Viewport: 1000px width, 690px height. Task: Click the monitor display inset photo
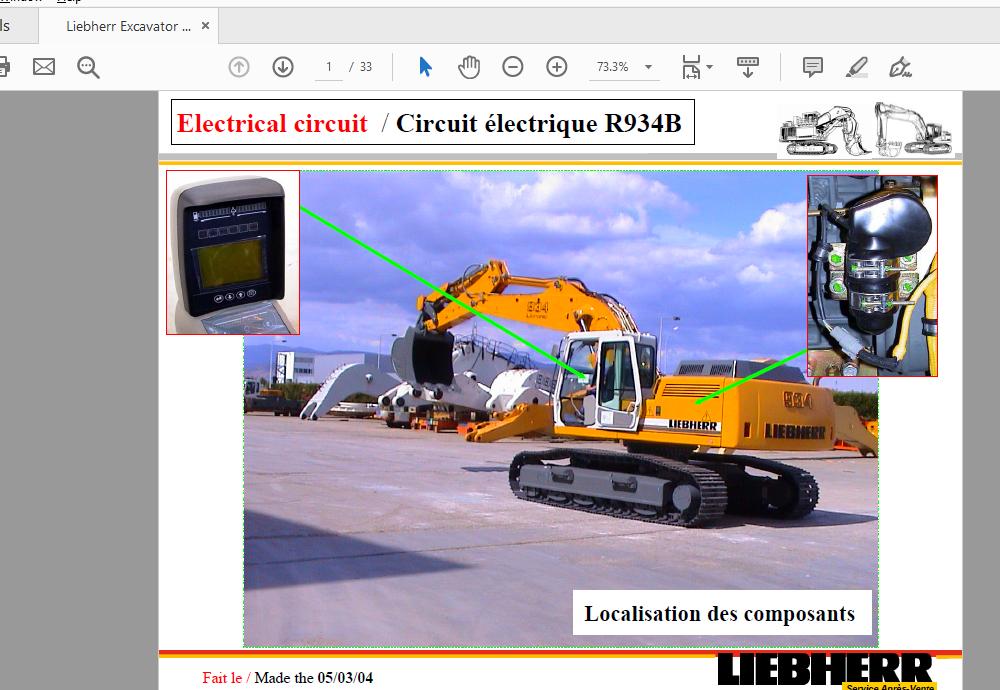coord(233,253)
